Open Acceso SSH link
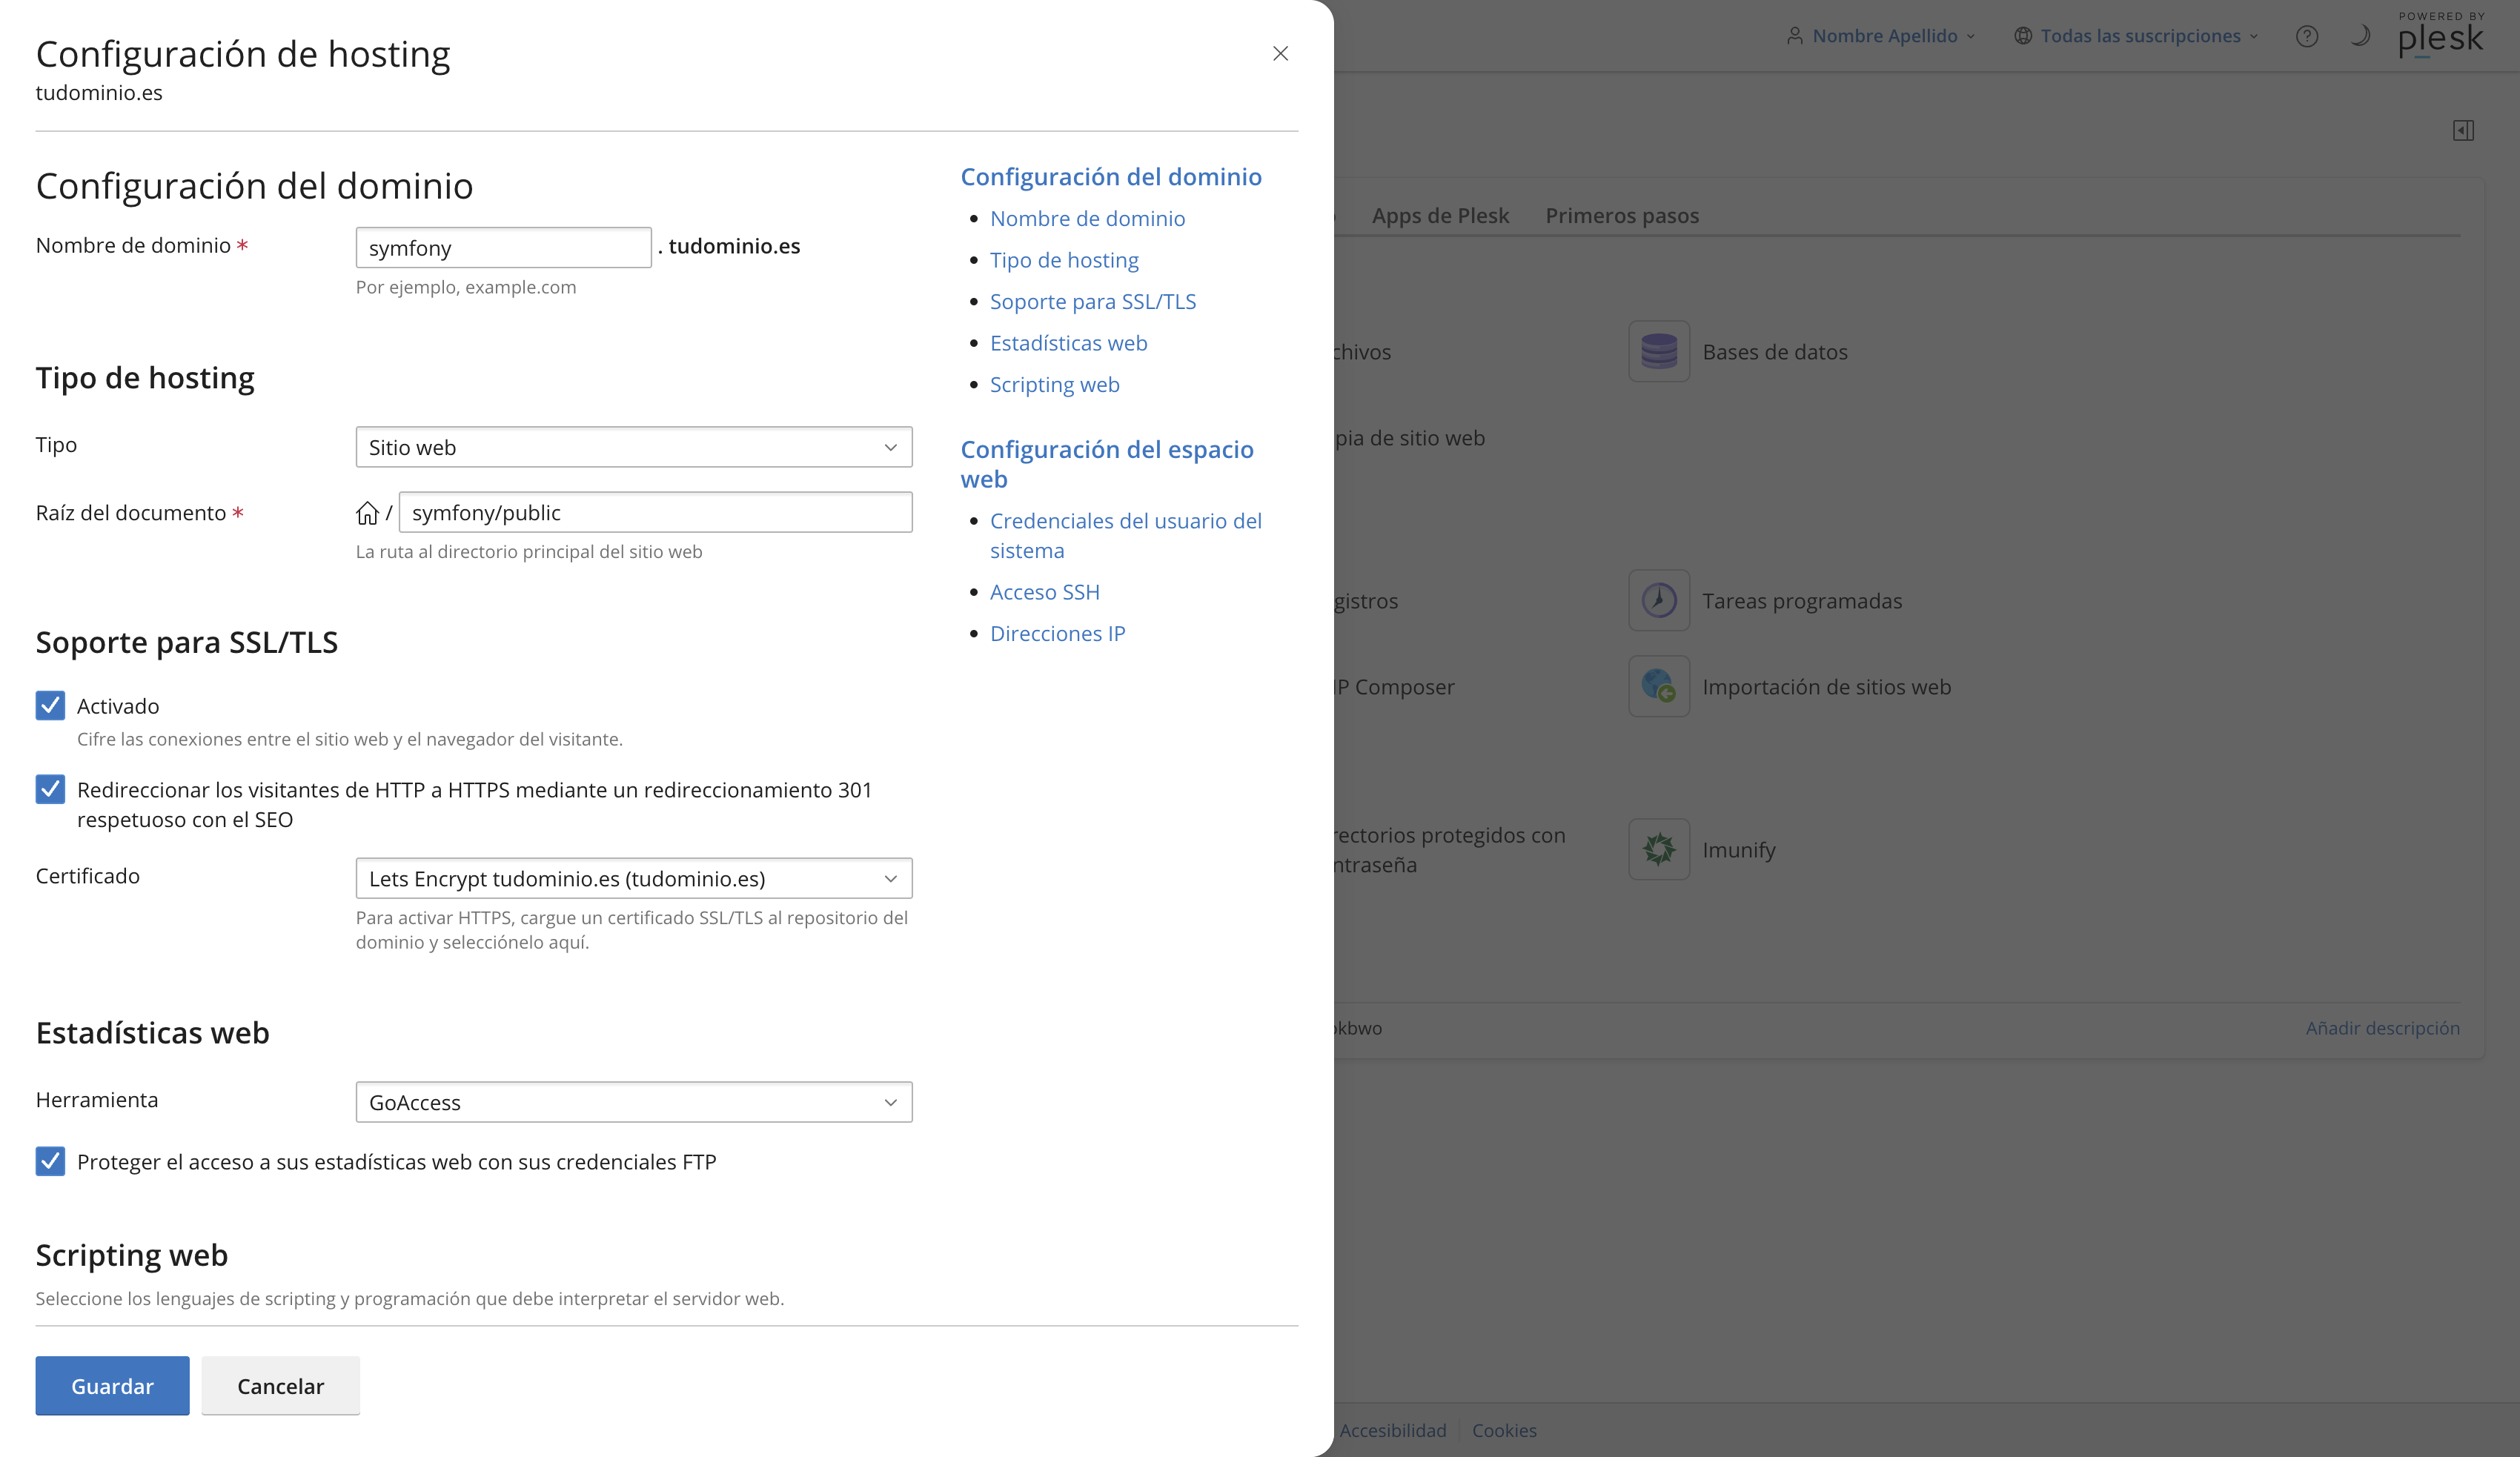 (1045, 592)
